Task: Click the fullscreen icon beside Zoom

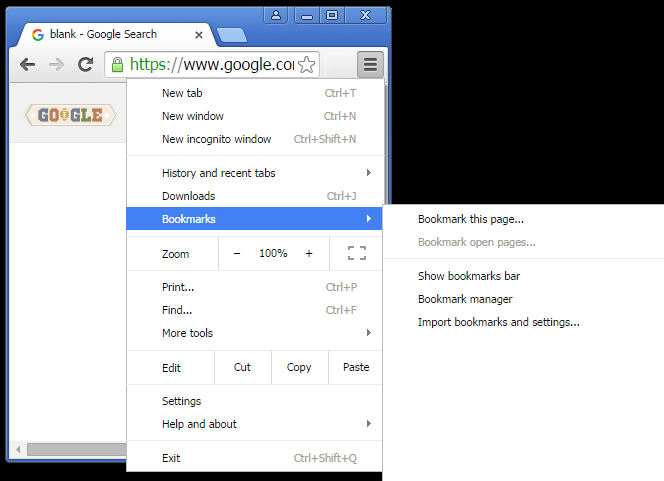Action: pyautogui.click(x=357, y=253)
